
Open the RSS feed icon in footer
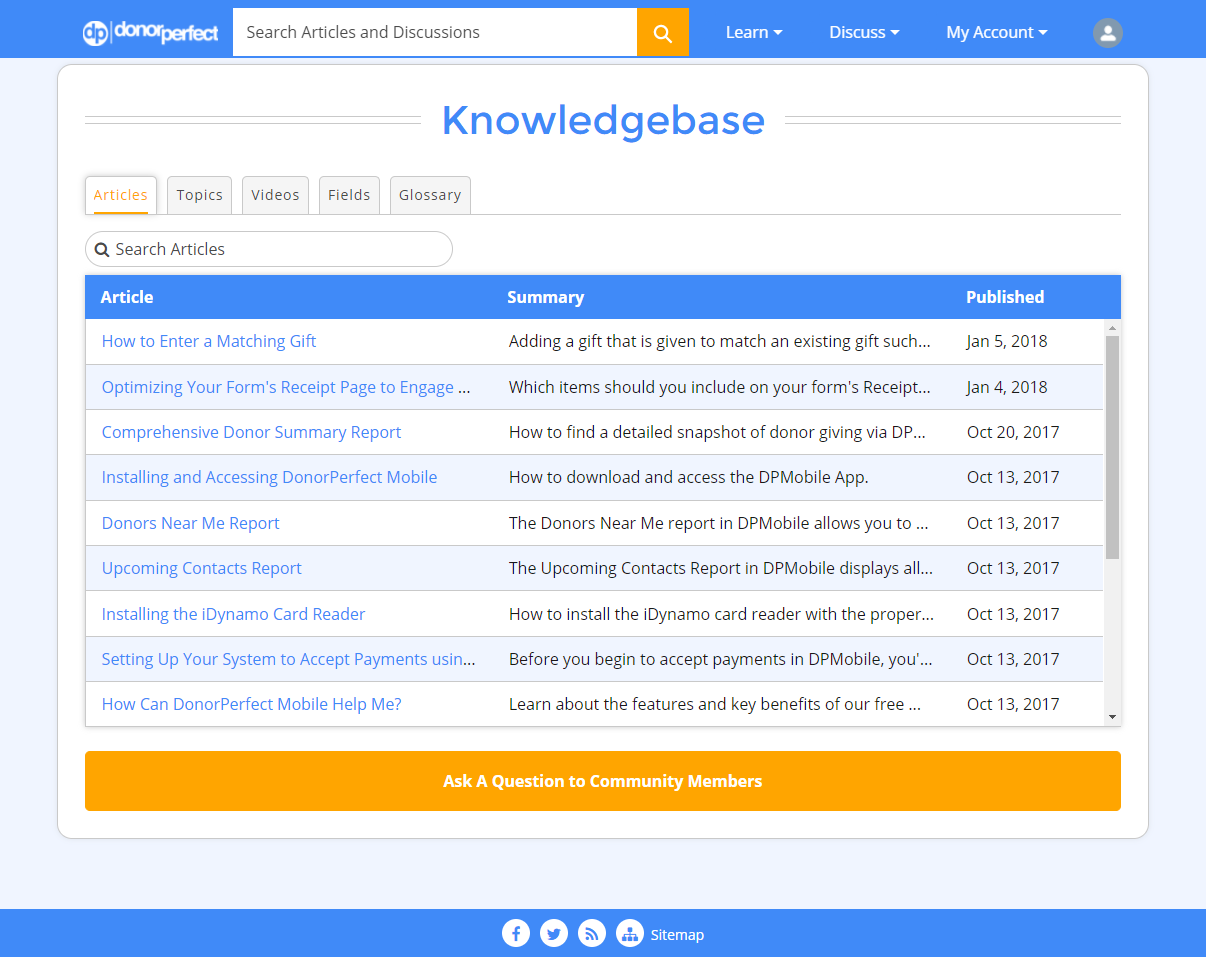592,934
